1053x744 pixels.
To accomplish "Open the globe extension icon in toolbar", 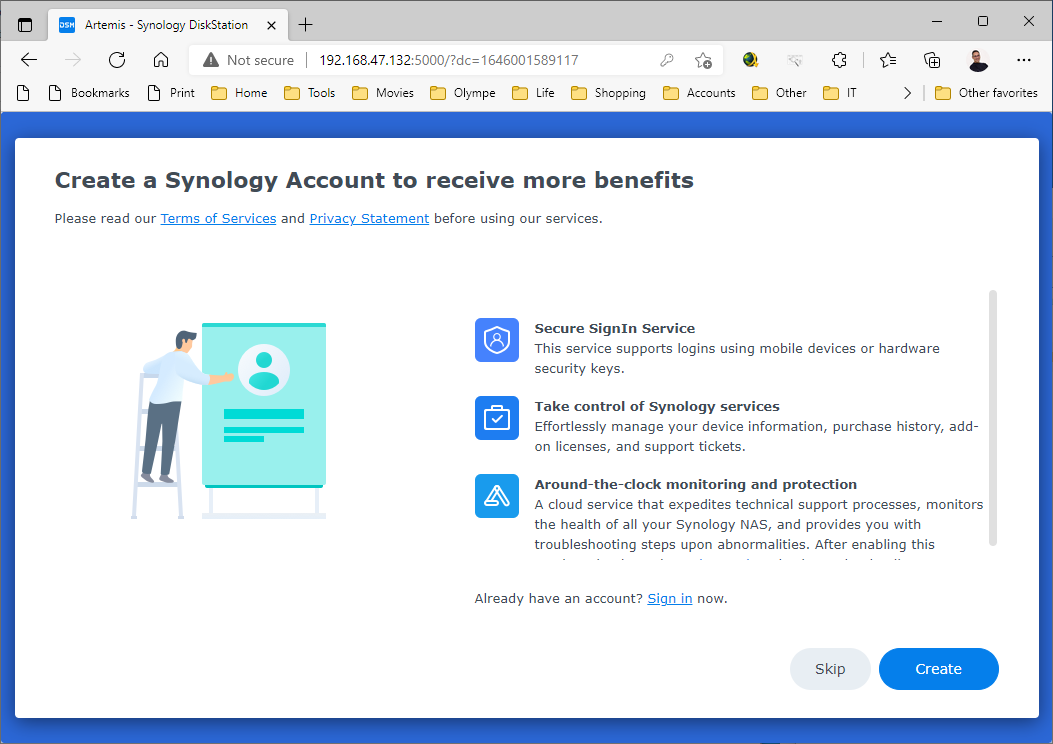I will (751, 60).
